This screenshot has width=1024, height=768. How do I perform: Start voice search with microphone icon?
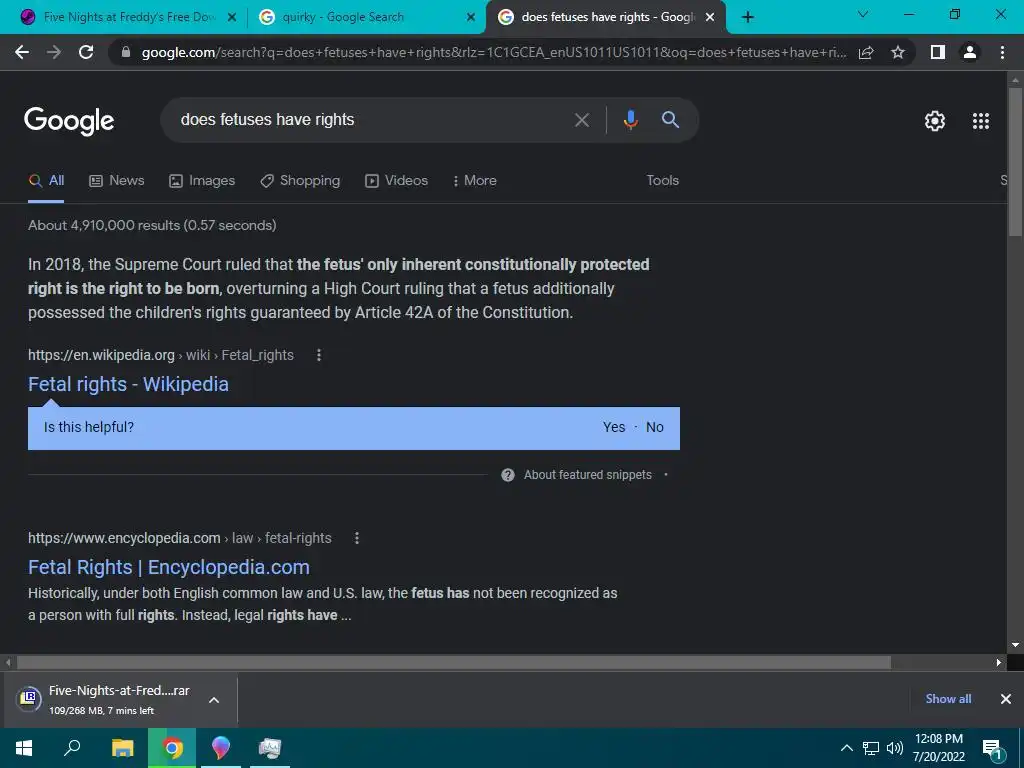pos(630,120)
